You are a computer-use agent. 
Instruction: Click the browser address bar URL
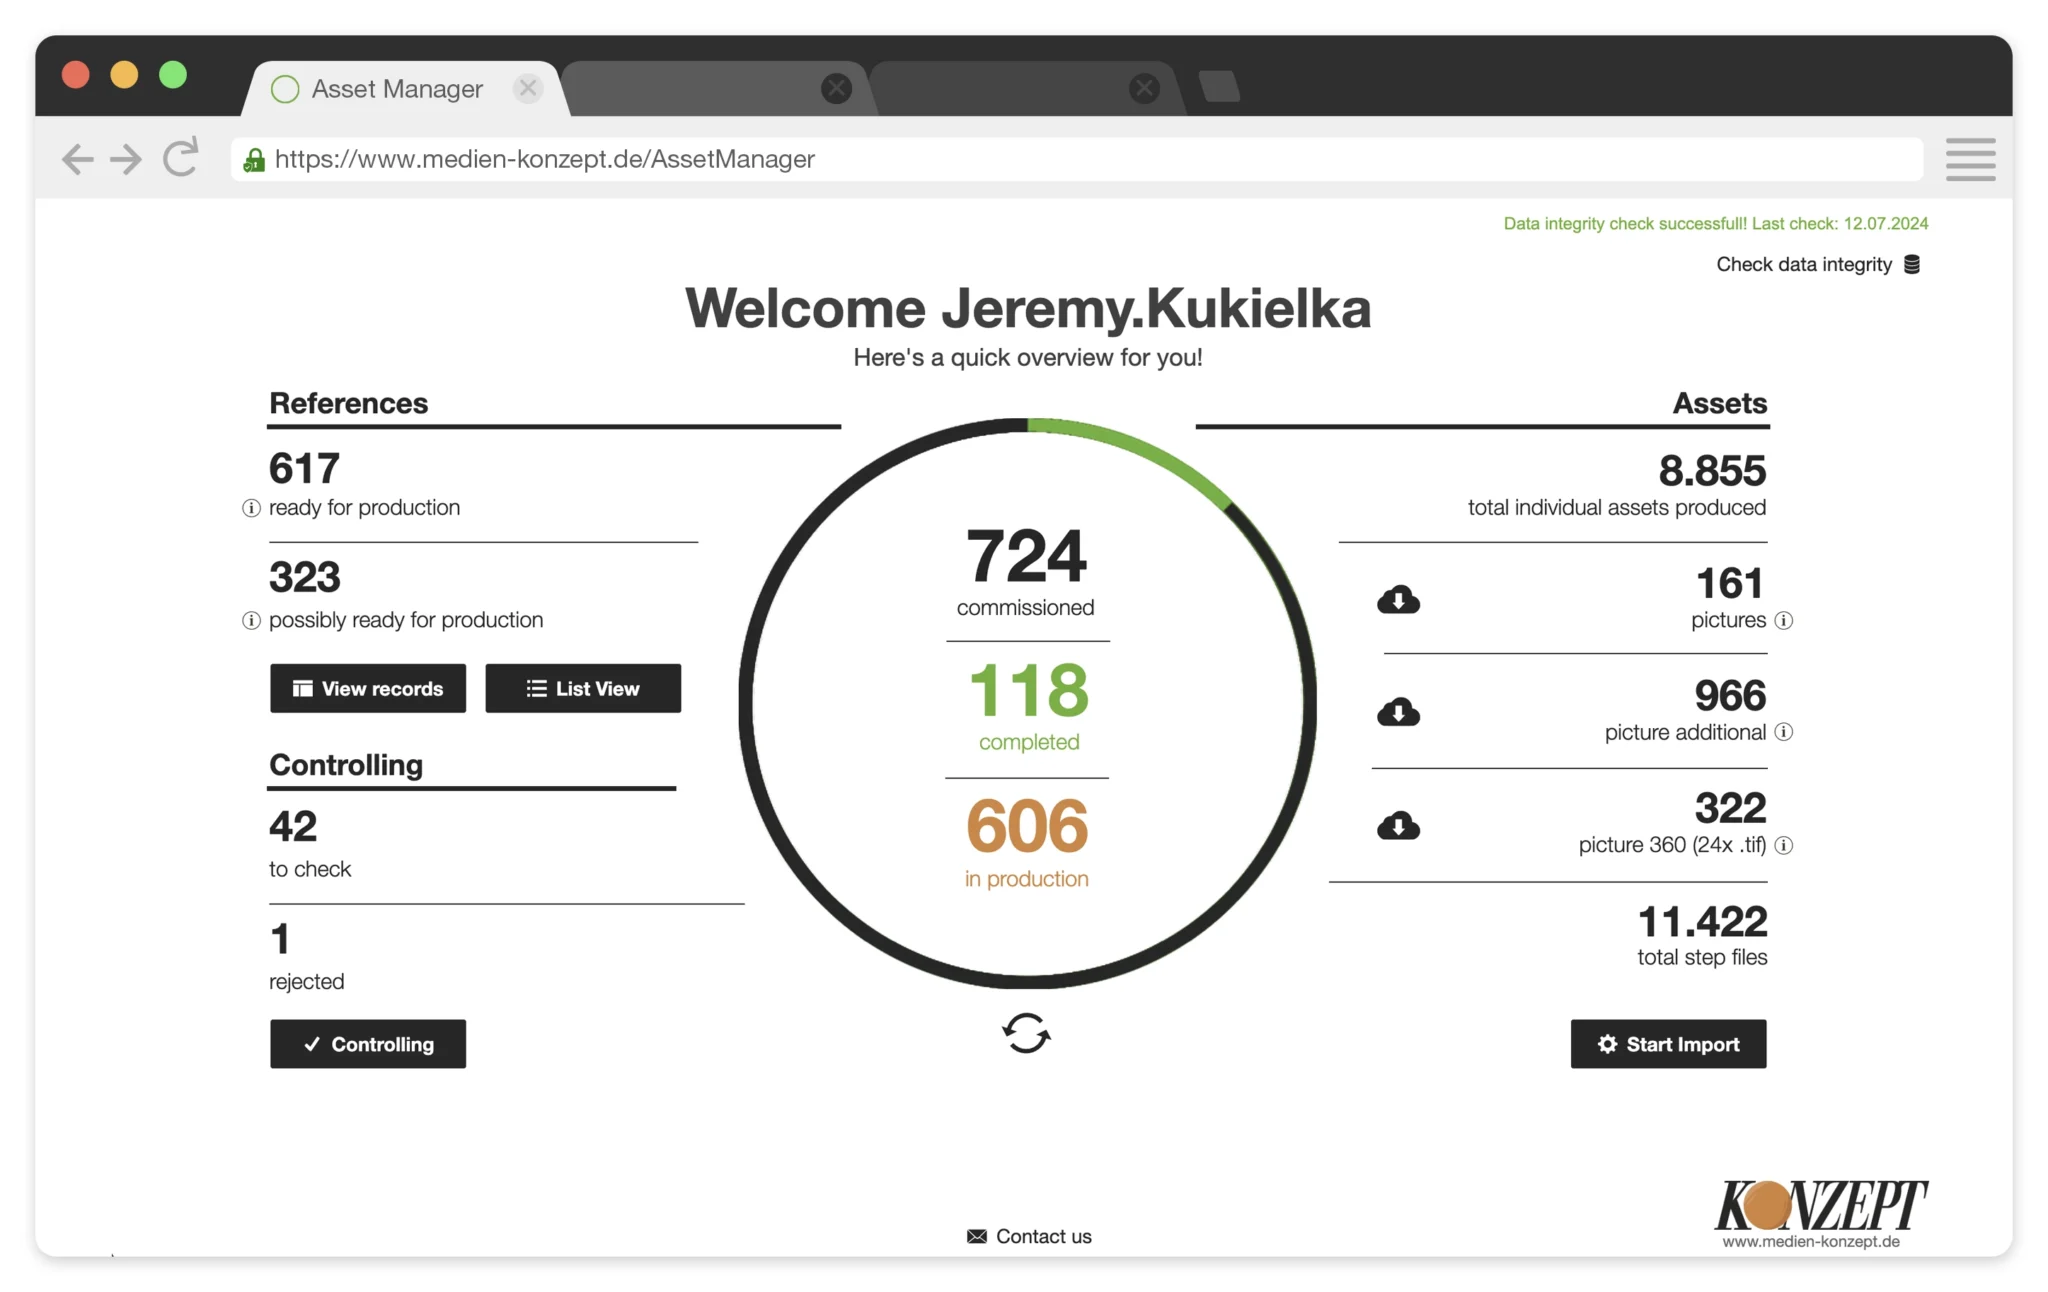click(x=545, y=159)
